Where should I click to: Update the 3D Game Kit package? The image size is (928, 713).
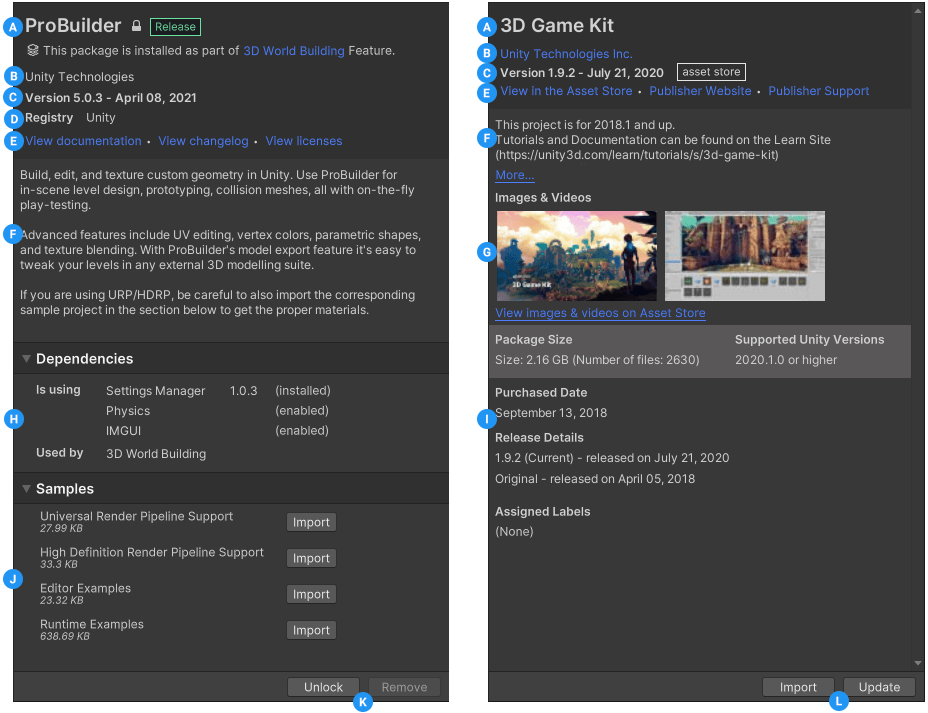(878, 687)
